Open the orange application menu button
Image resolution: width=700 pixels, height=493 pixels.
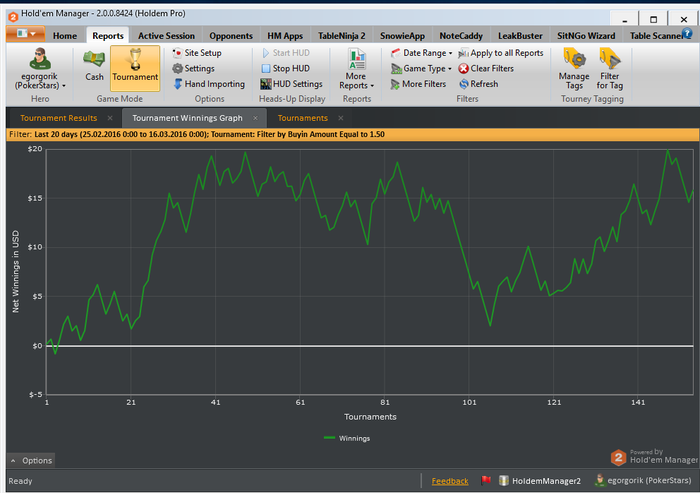25,34
